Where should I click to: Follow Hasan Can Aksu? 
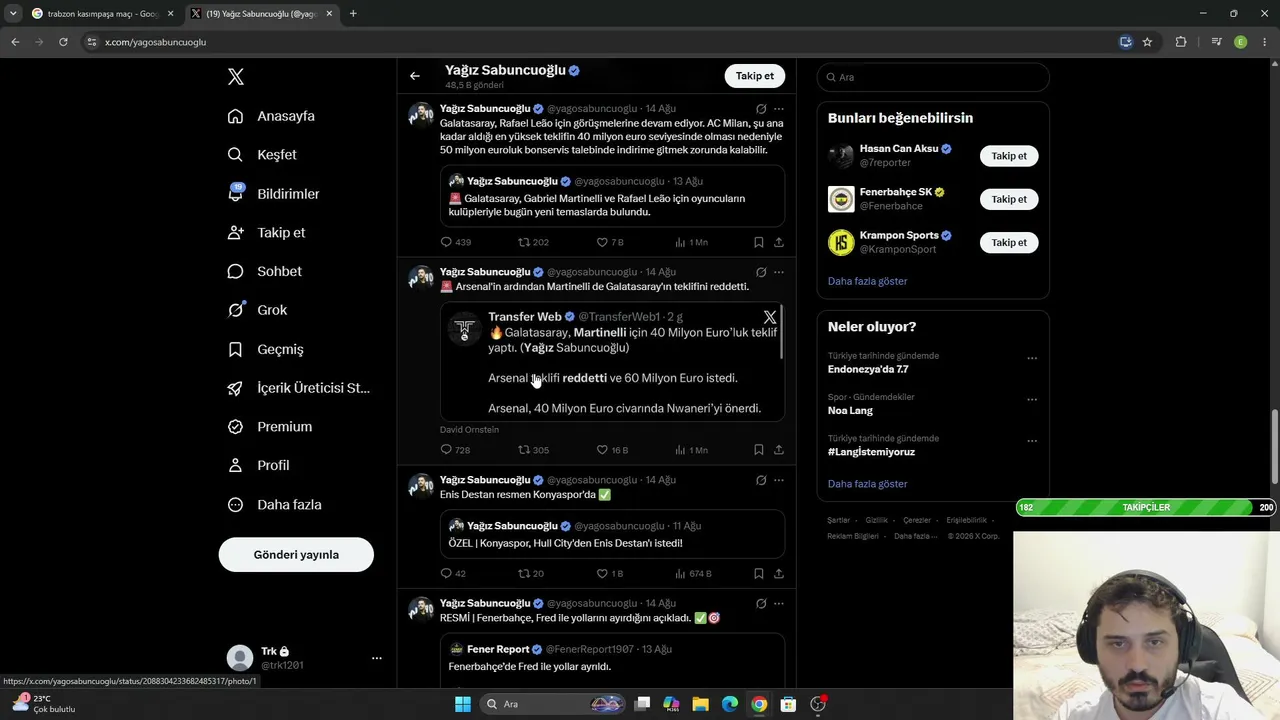click(x=1009, y=156)
